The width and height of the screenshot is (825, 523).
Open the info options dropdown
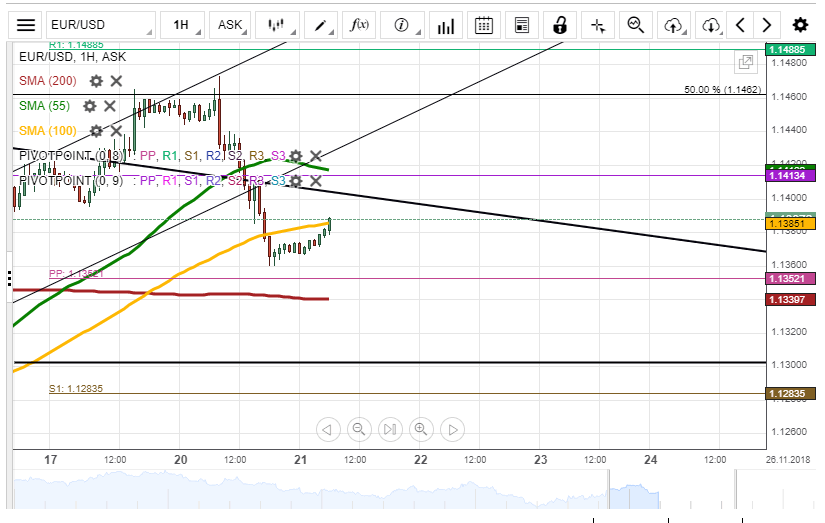click(x=403, y=25)
